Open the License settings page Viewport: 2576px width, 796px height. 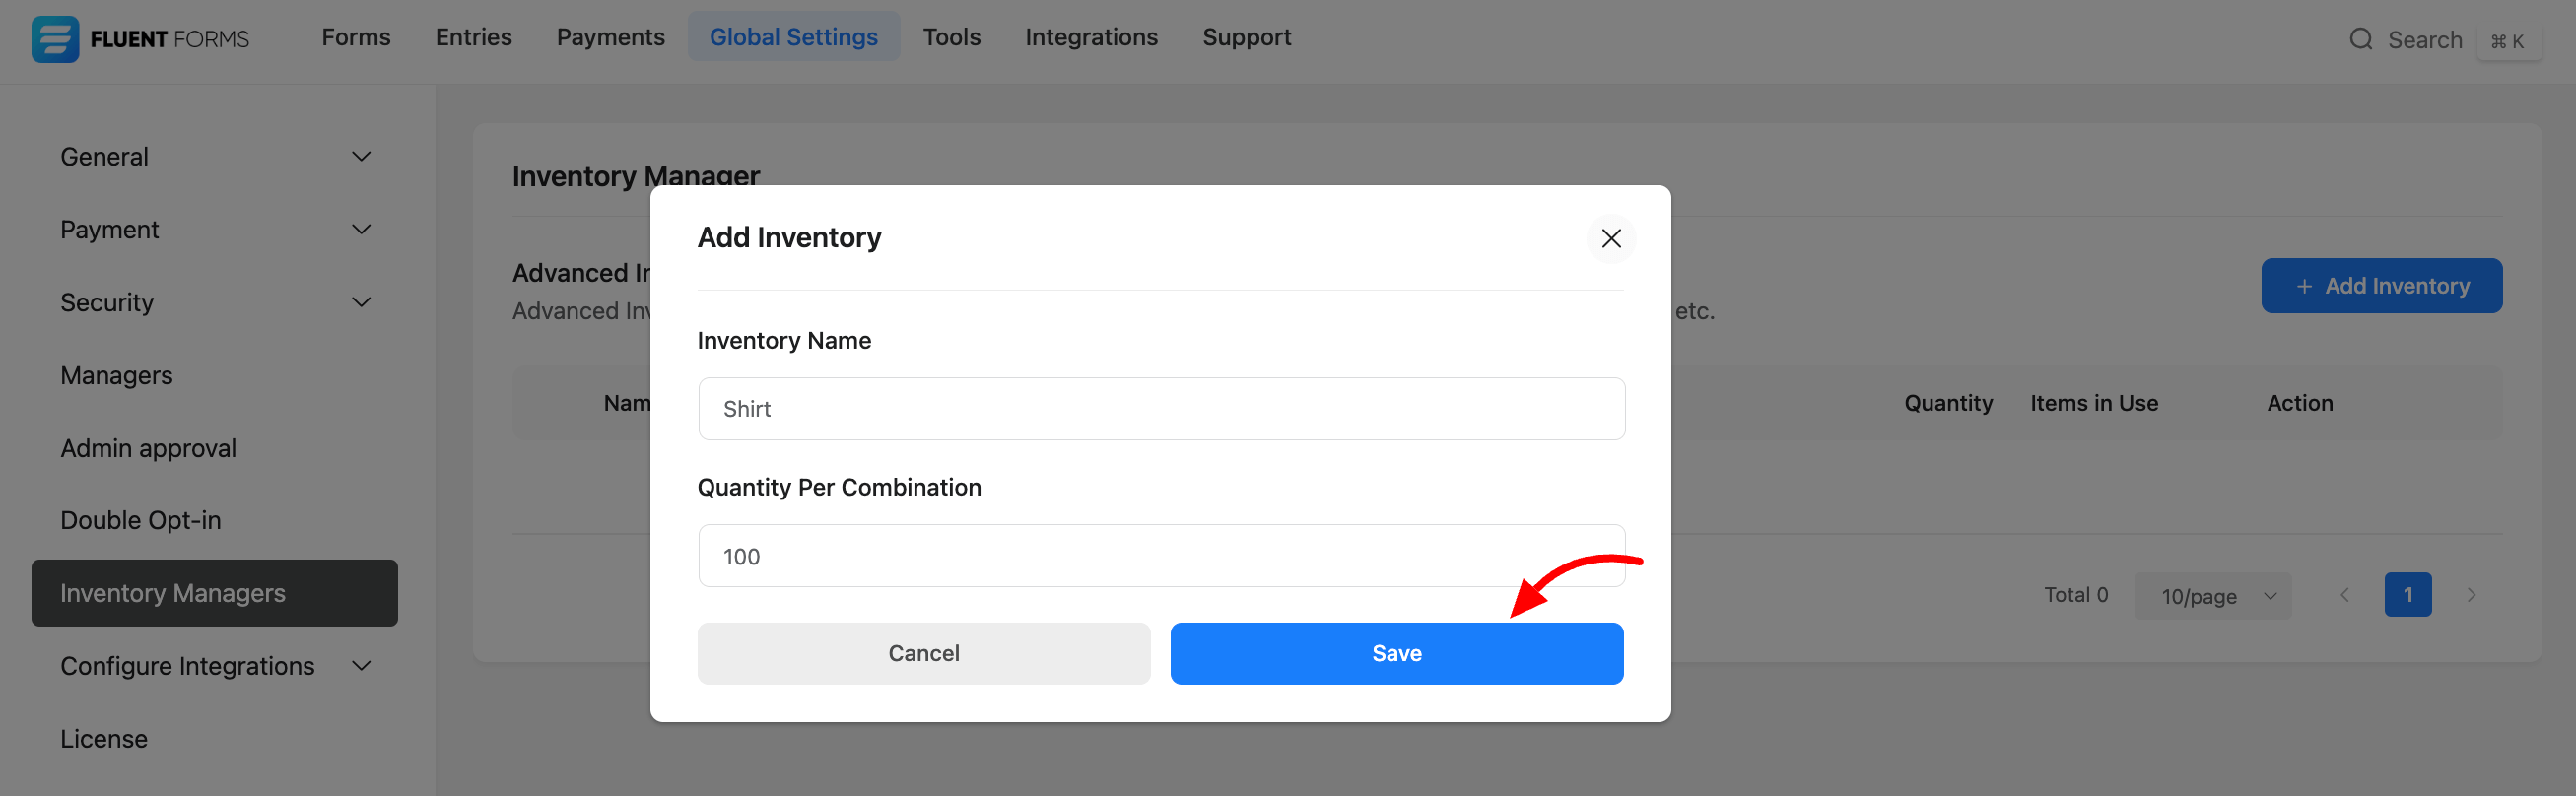104,739
